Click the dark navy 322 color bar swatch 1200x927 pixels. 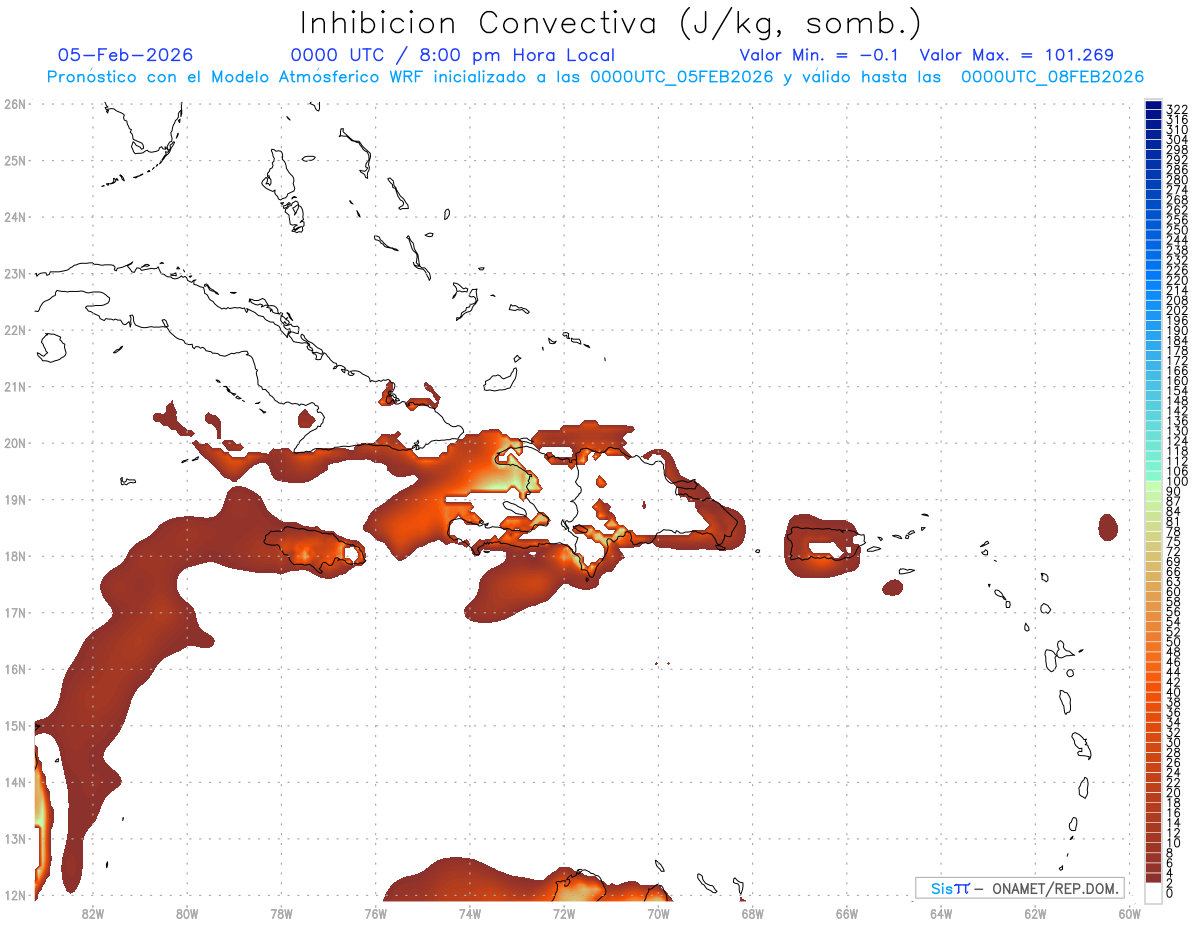[1154, 107]
